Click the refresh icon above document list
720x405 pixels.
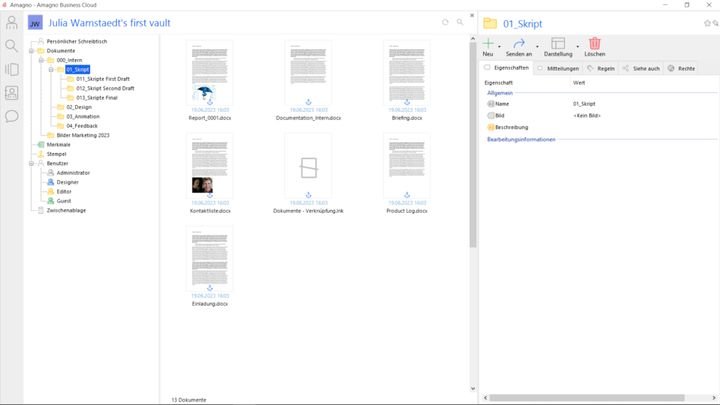pos(445,22)
